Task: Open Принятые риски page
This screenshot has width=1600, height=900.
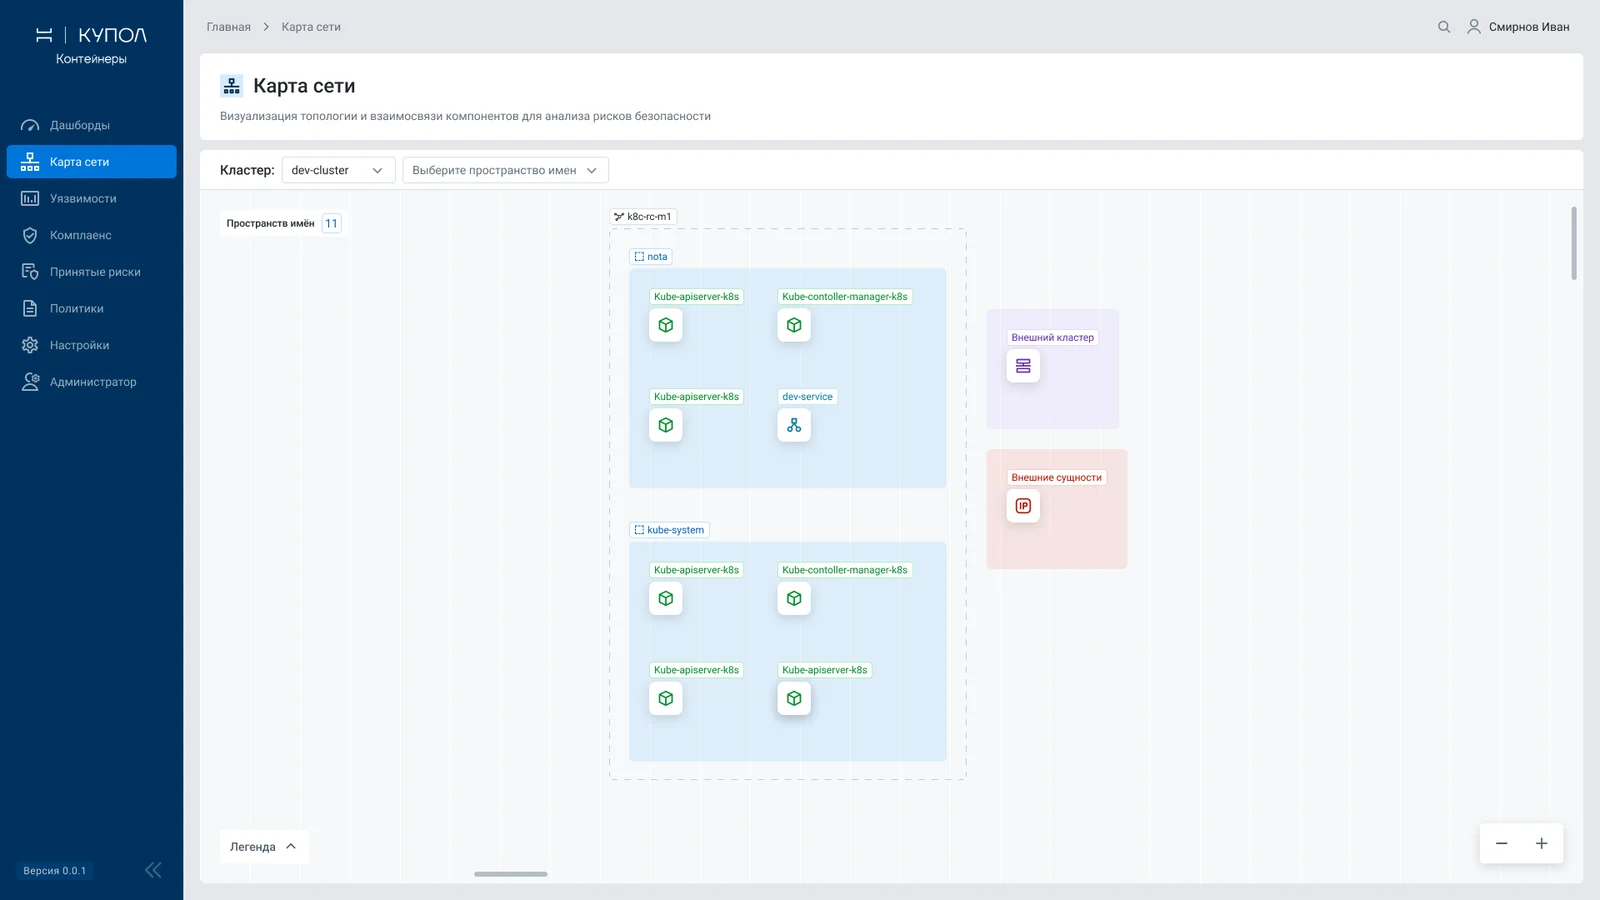Action: 91,272
